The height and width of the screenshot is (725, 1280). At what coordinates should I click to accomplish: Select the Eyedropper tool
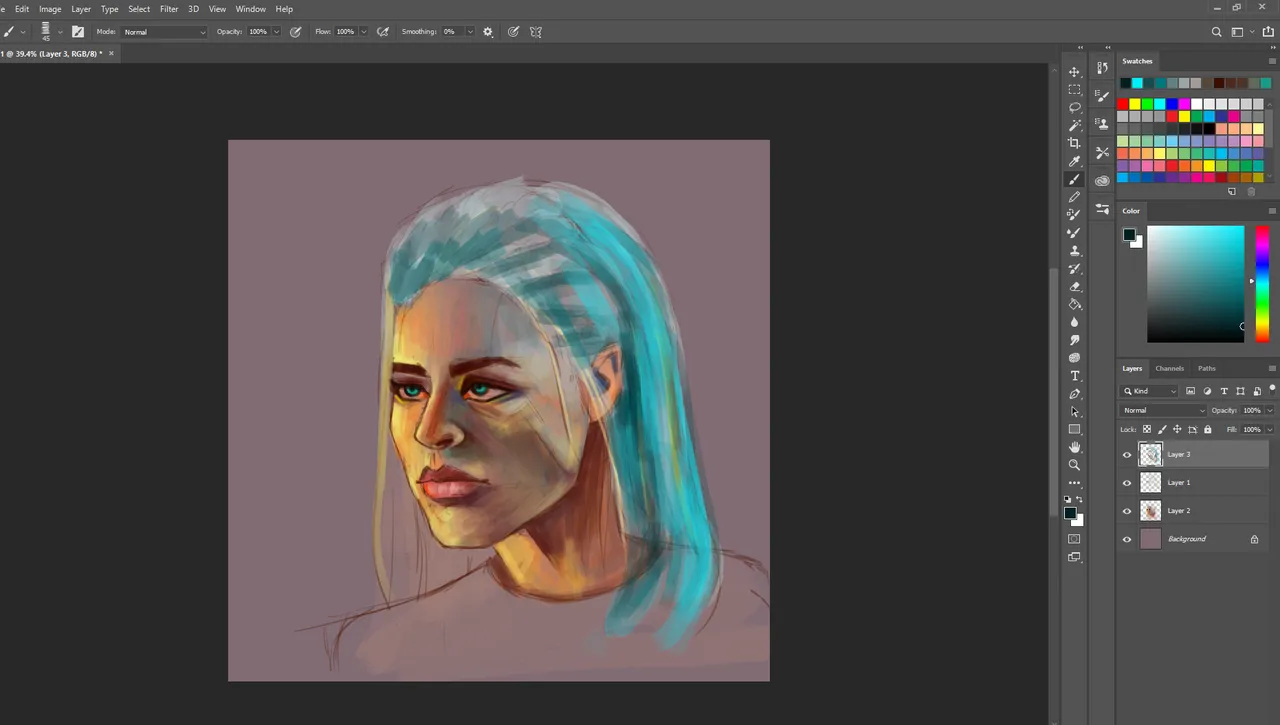[x=1075, y=162]
